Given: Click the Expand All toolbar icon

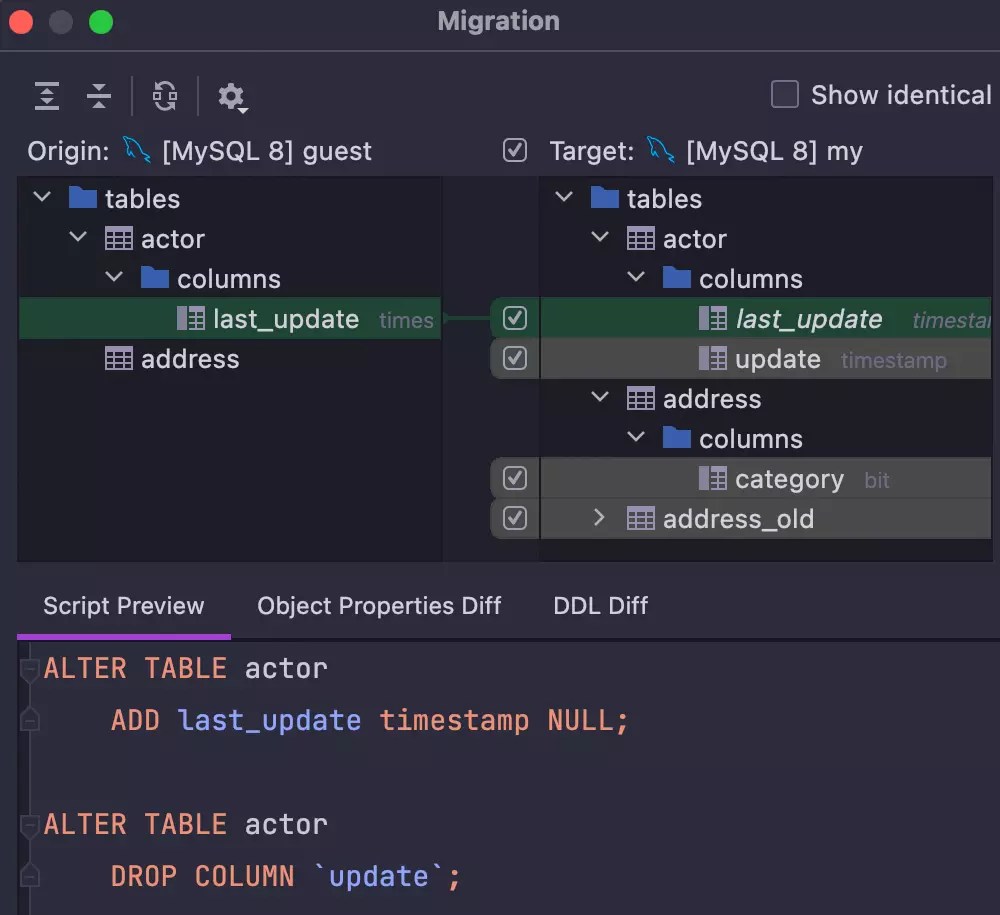Looking at the screenshot, I should click(46, 95).
